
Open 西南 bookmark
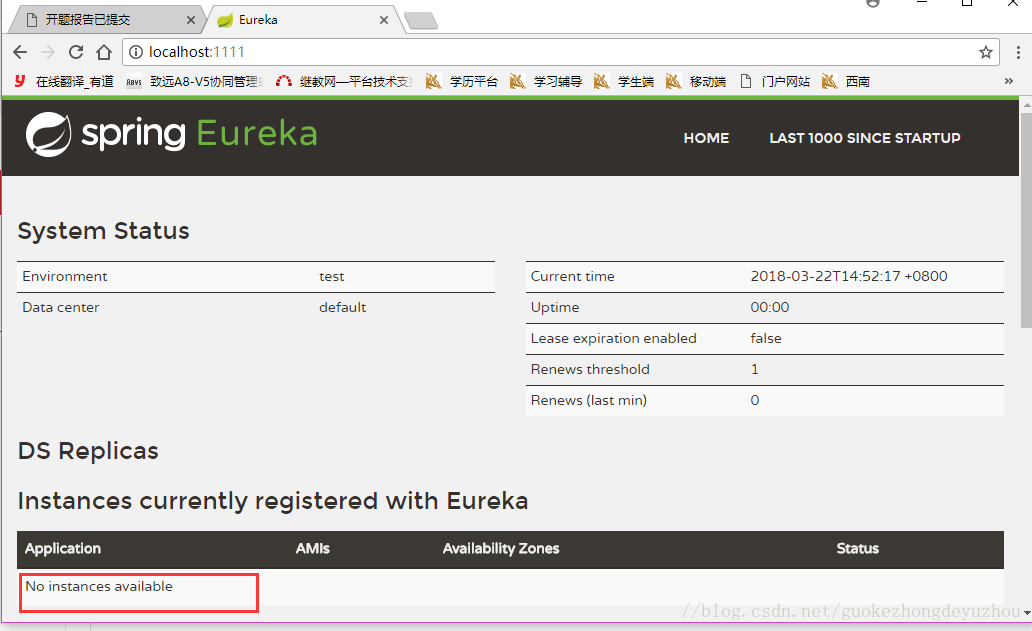(x=846, y=81)
